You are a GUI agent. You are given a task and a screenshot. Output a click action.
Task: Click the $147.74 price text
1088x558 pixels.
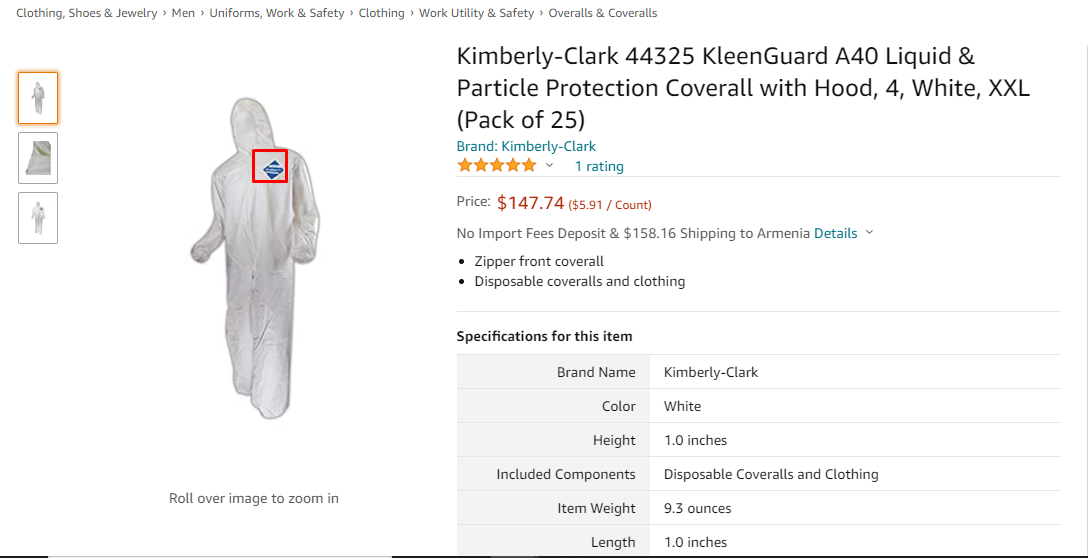[x=531, y=203]
